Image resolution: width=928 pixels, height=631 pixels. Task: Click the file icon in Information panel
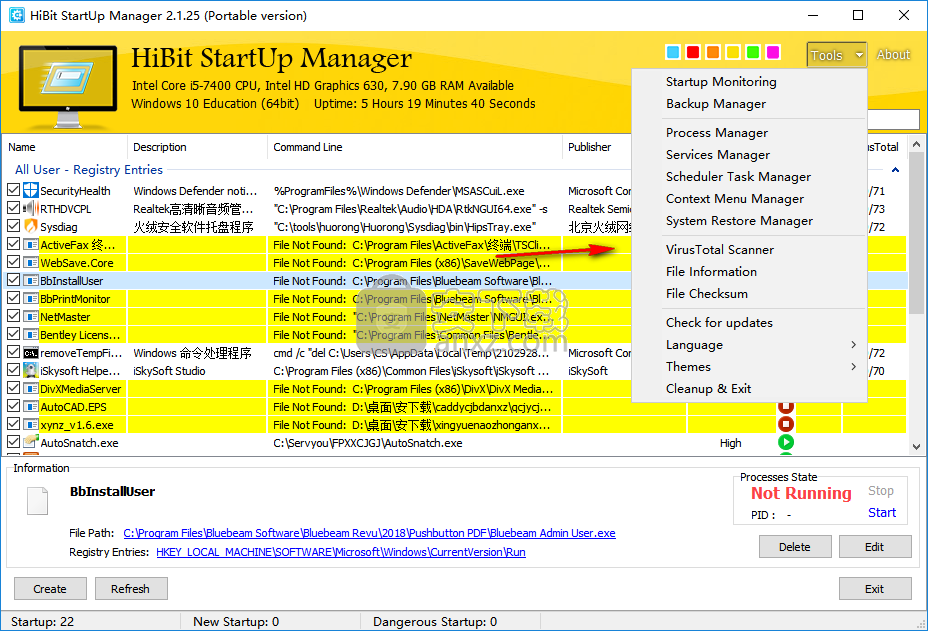[x=38, y=501]
